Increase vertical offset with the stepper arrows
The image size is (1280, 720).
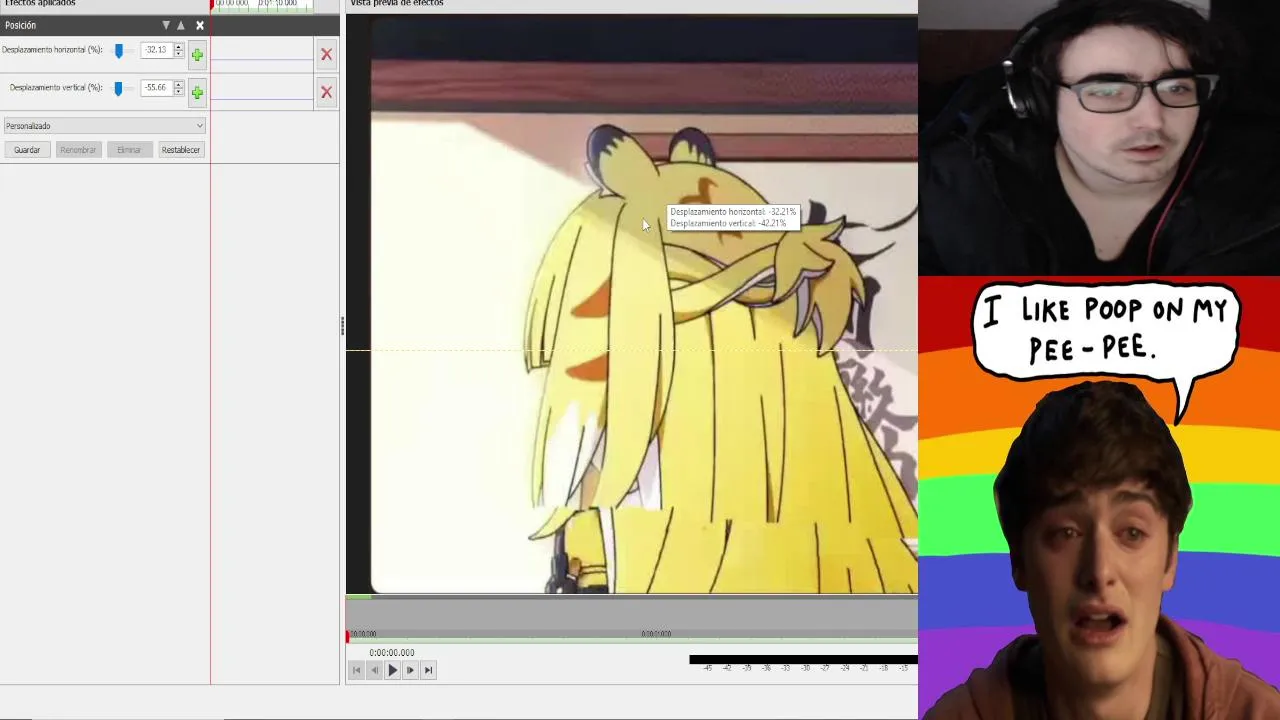pyautogui.click(x=179, y=85)
